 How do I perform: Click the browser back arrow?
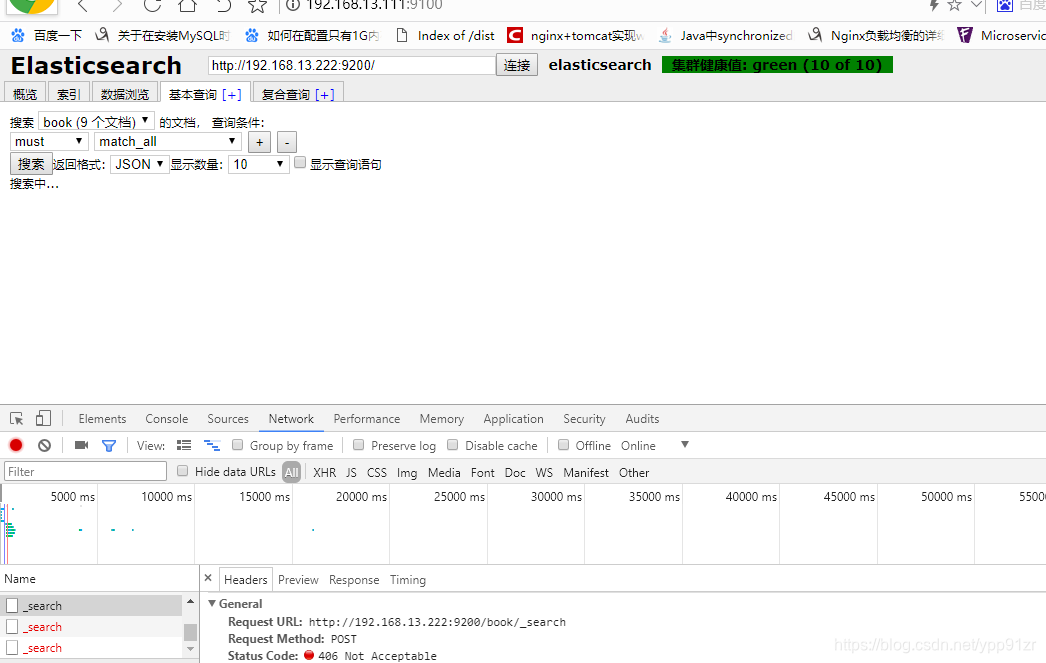tap(83, 6)
